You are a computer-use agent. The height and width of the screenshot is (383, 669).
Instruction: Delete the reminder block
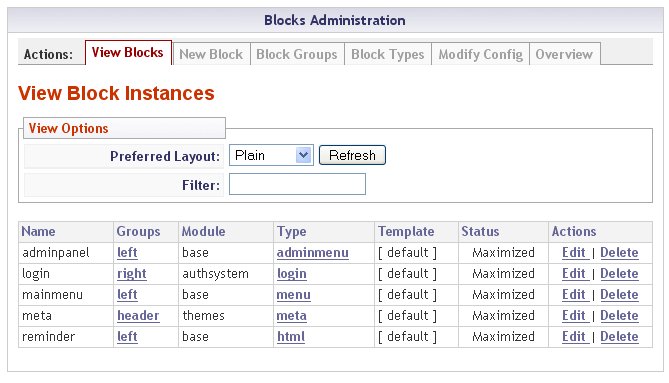click(x=619, y=337)
